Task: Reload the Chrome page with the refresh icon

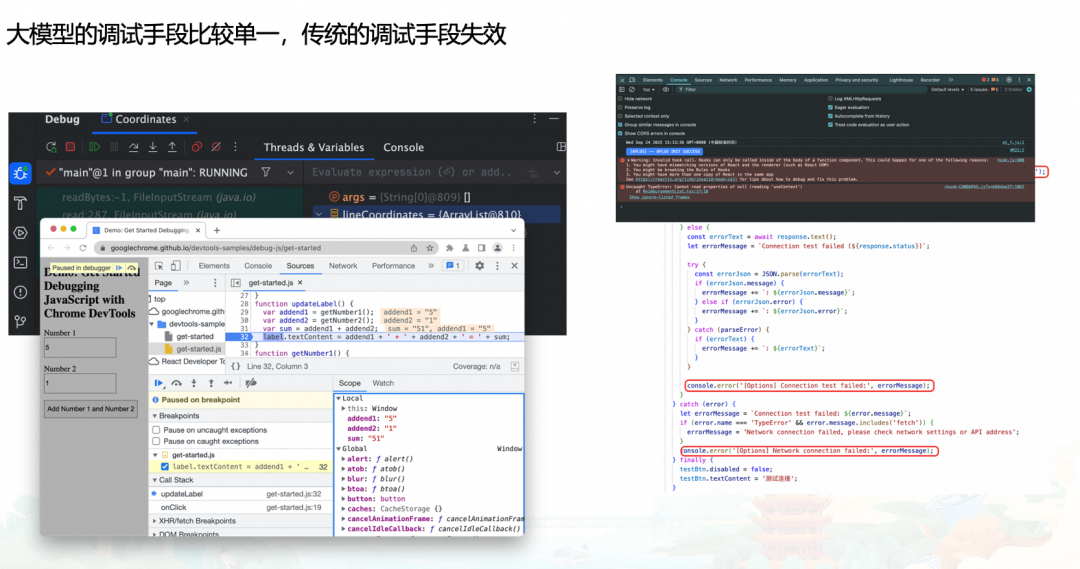Action: pos(83,248)
